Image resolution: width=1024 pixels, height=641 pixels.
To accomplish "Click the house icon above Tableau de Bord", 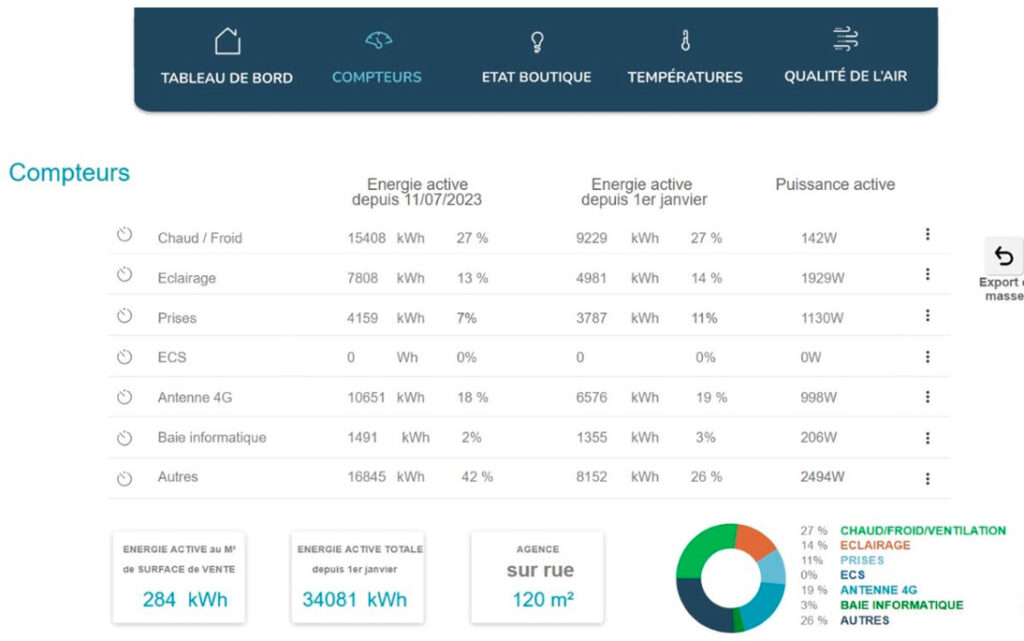I will point(227,42).
